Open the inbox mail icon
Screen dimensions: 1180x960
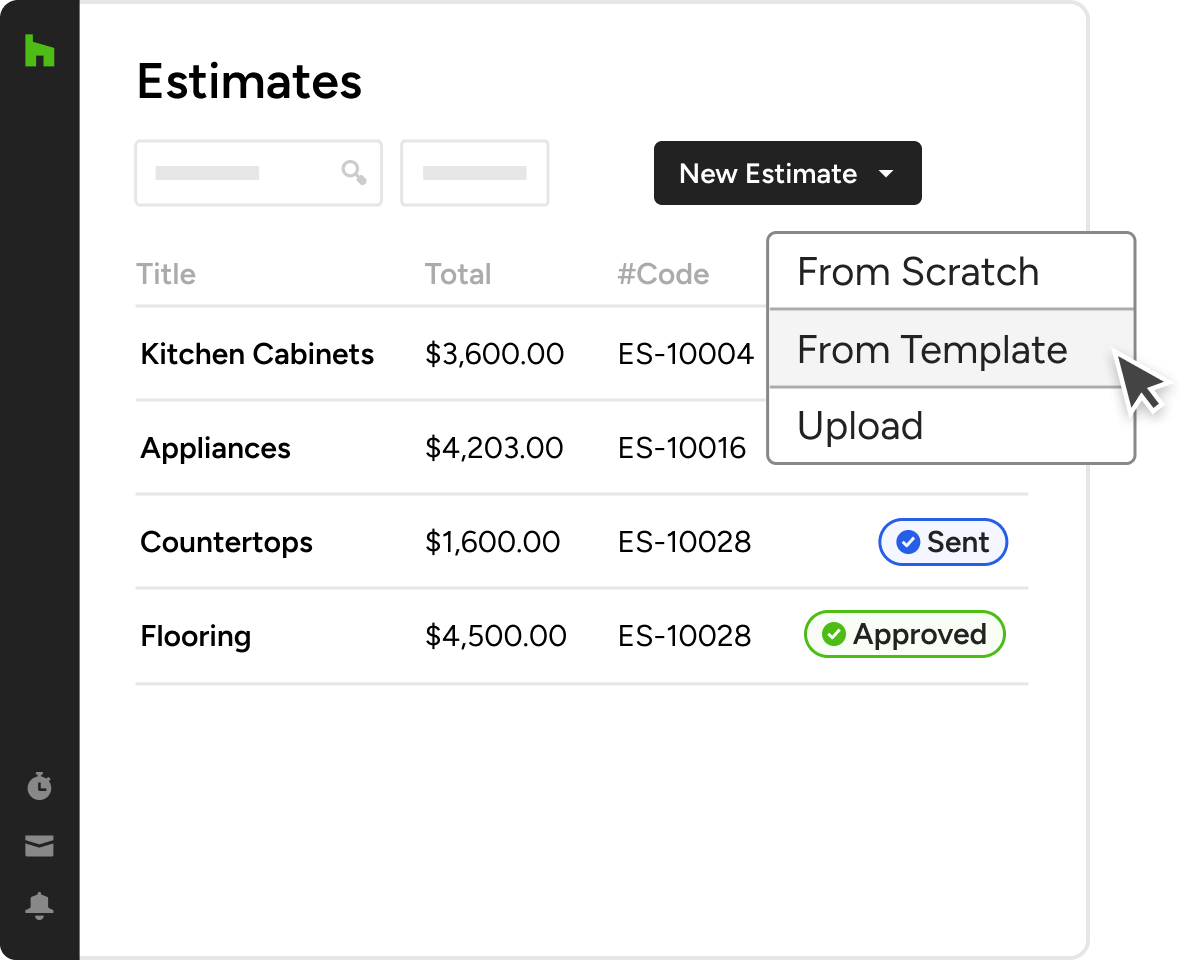click(39, 846)
